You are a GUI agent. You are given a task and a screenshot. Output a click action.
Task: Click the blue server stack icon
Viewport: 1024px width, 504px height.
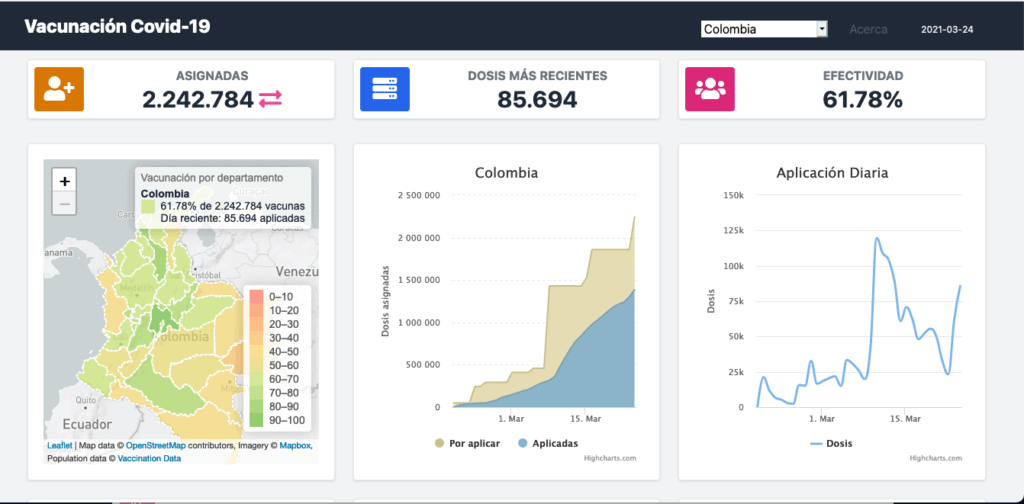(384, 89)
